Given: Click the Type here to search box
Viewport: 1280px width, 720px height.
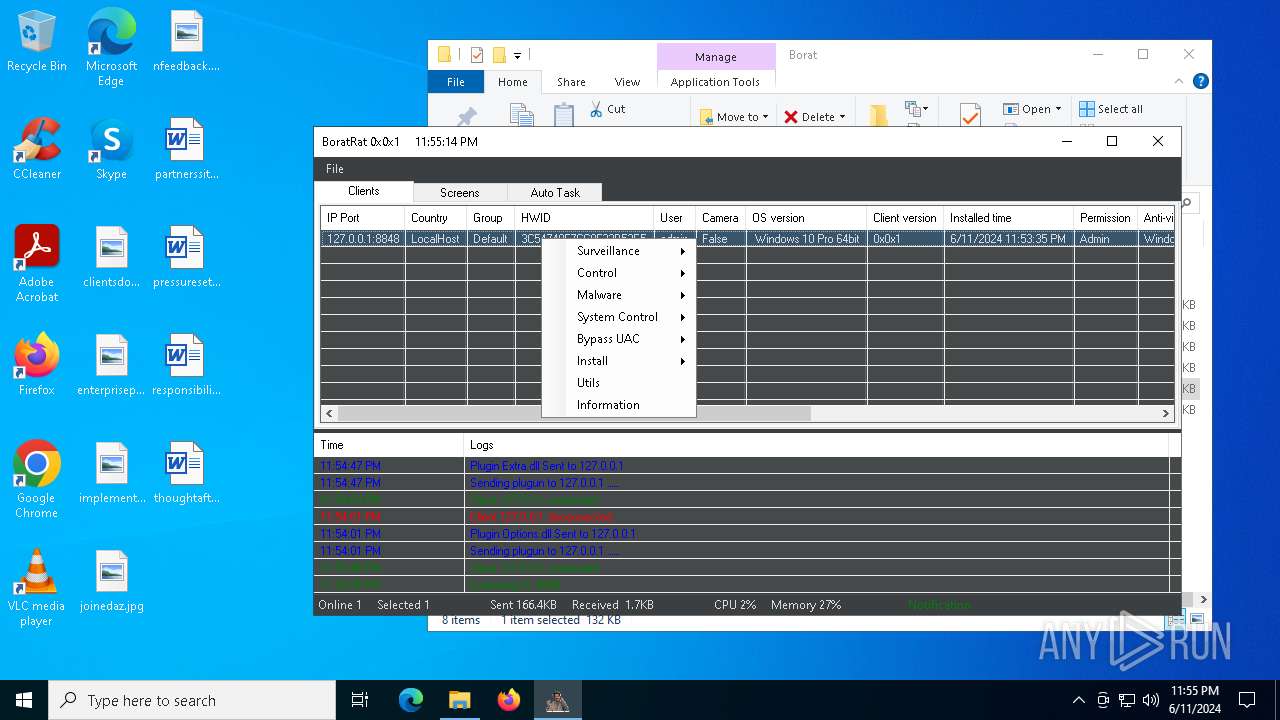Looking at the screenshot, I should click(192, 700).
